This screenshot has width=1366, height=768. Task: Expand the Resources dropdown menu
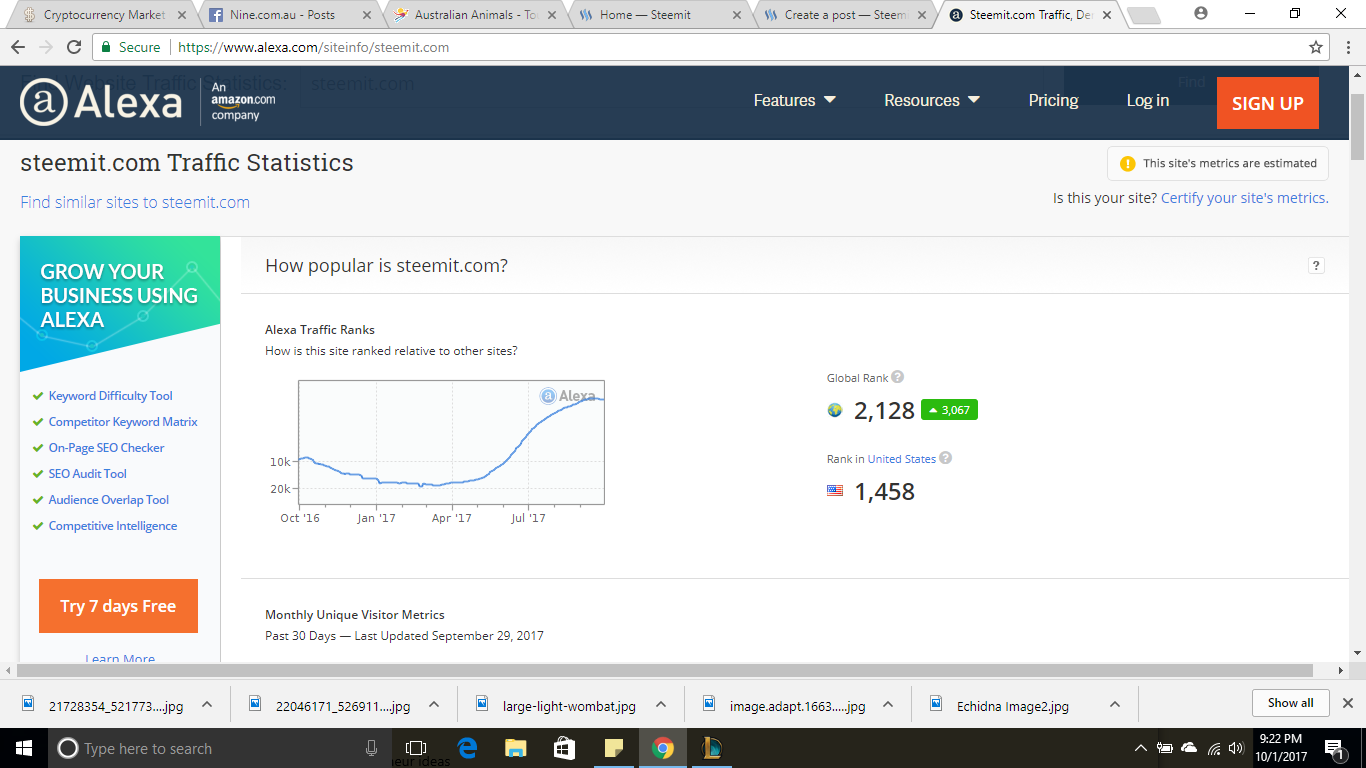pos(932,100)
